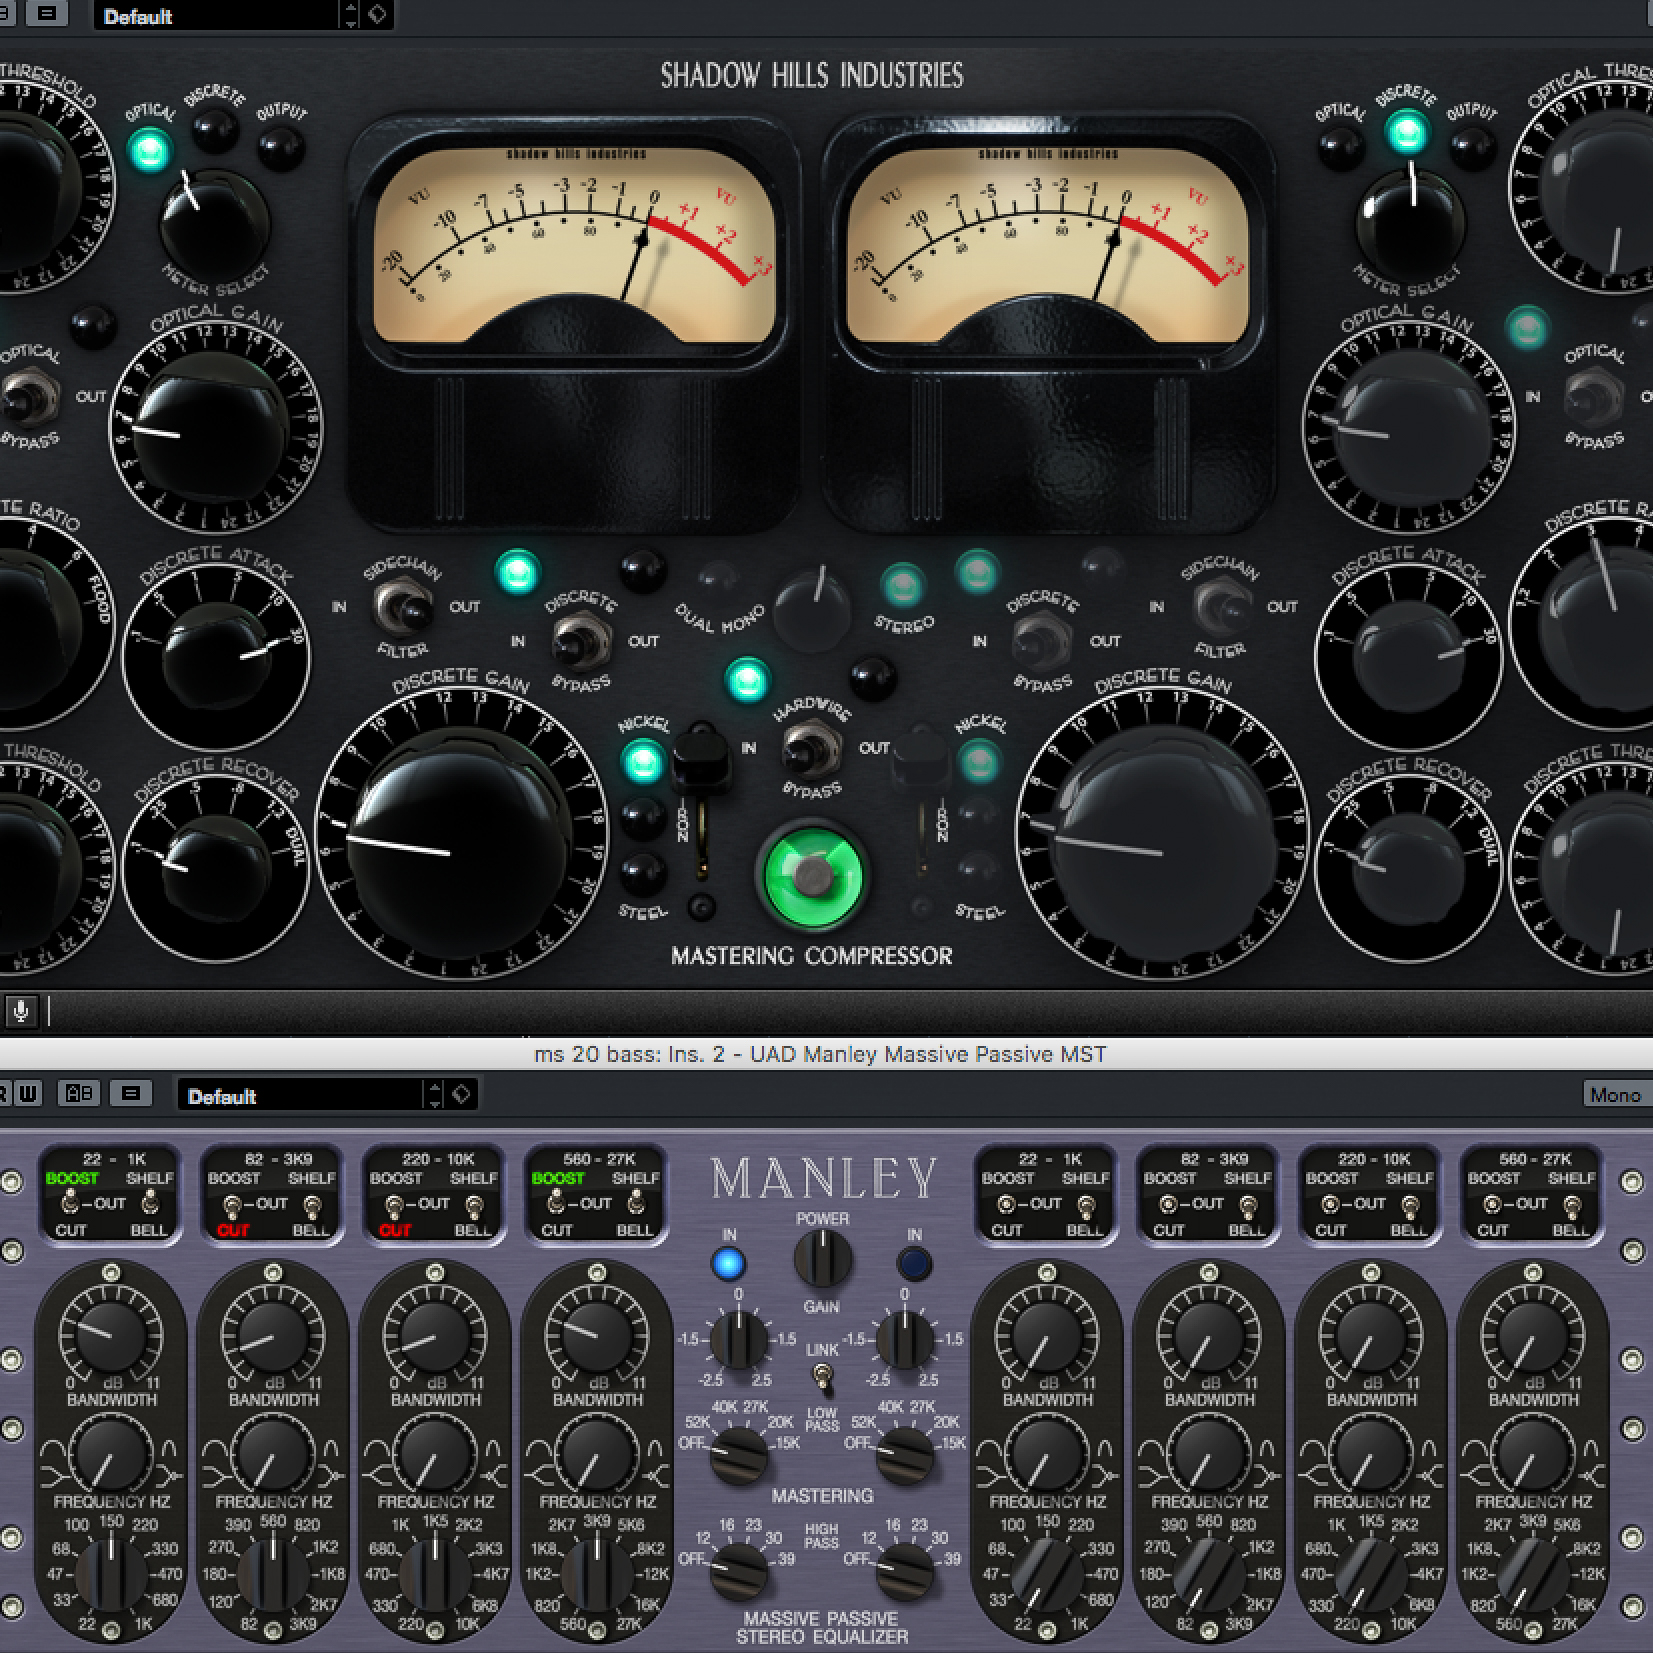Viewport: 1653px width, 1653px height.
Task: Click the diamond preset icon in Shadow Hills toolbar
Action: [x=377, y=15]
